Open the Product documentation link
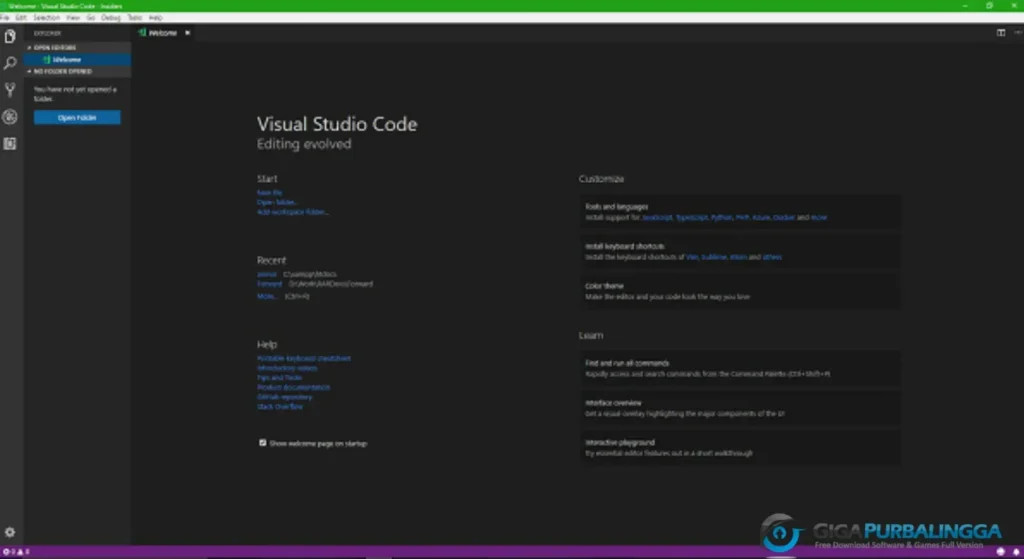 pyautogui.click(x=294, y=387)
